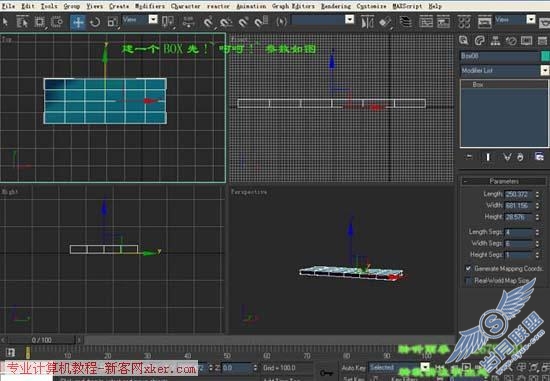Increase the Width Segs spinner
550x381 pixels.
[x=537, y=241]
